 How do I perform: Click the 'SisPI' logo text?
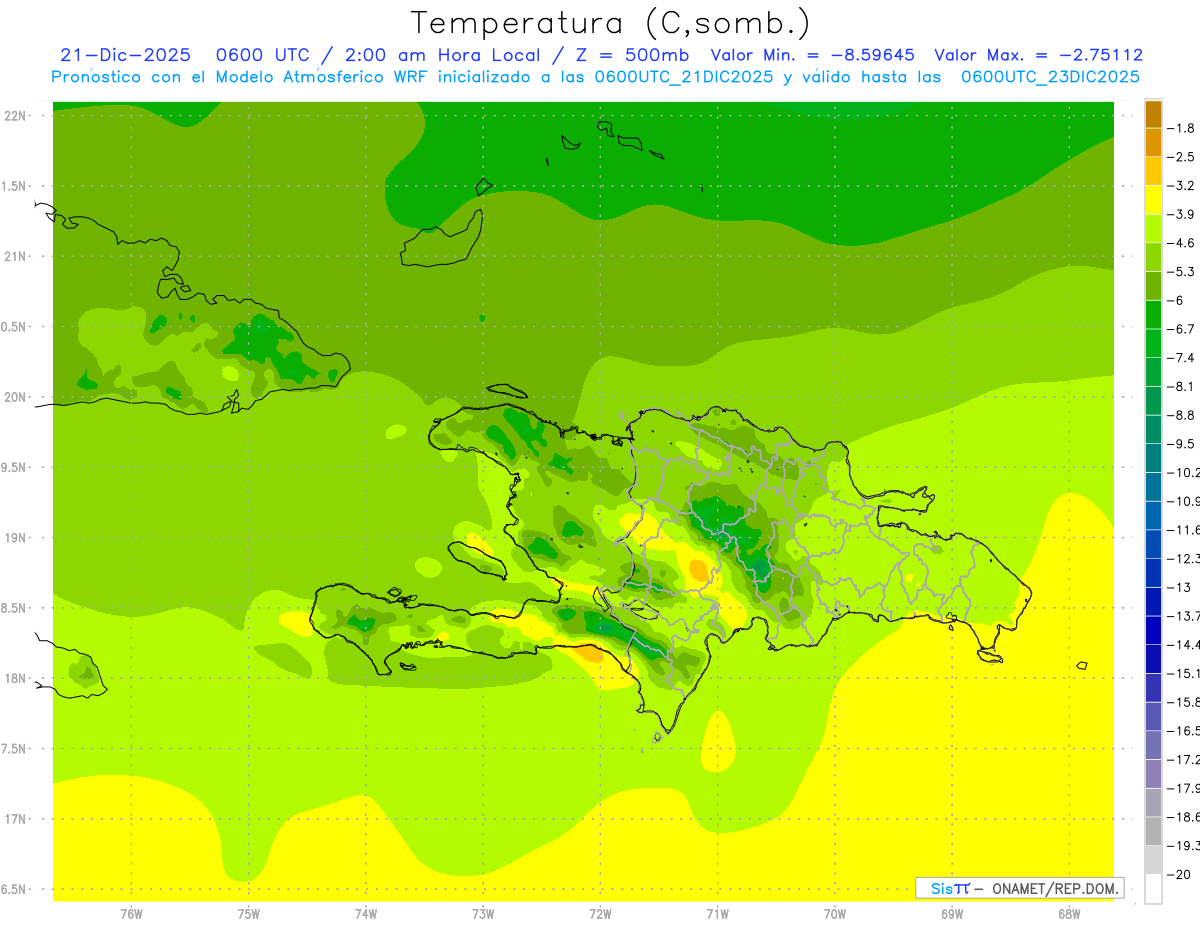[x=950, y=888]
